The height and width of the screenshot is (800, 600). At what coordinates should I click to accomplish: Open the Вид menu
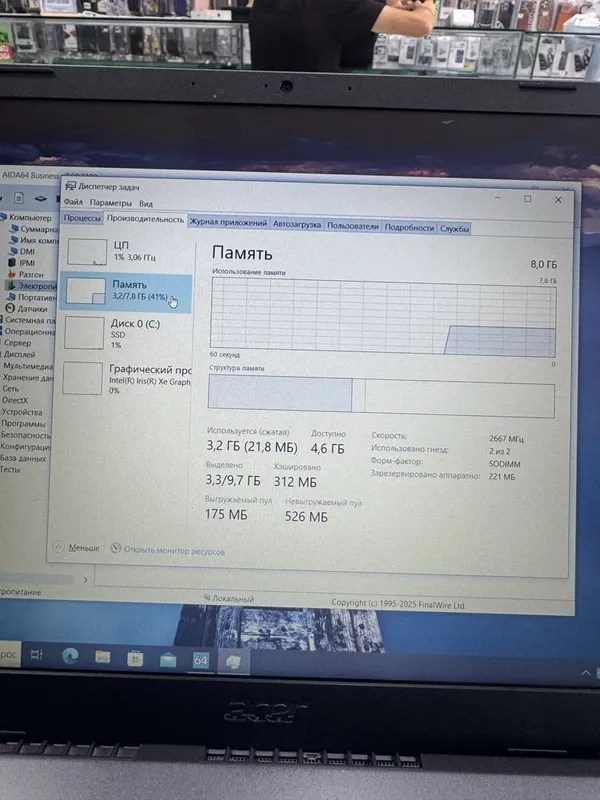(146, 203)
